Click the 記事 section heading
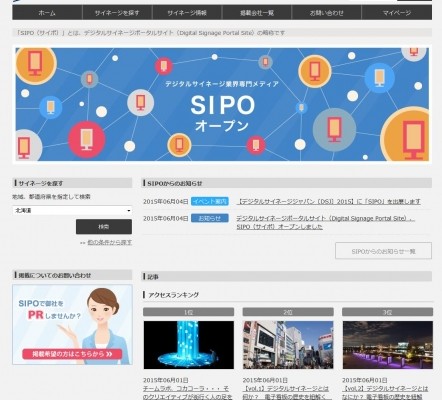The width and height of the screenshot is (442, 400). [287, 276]
